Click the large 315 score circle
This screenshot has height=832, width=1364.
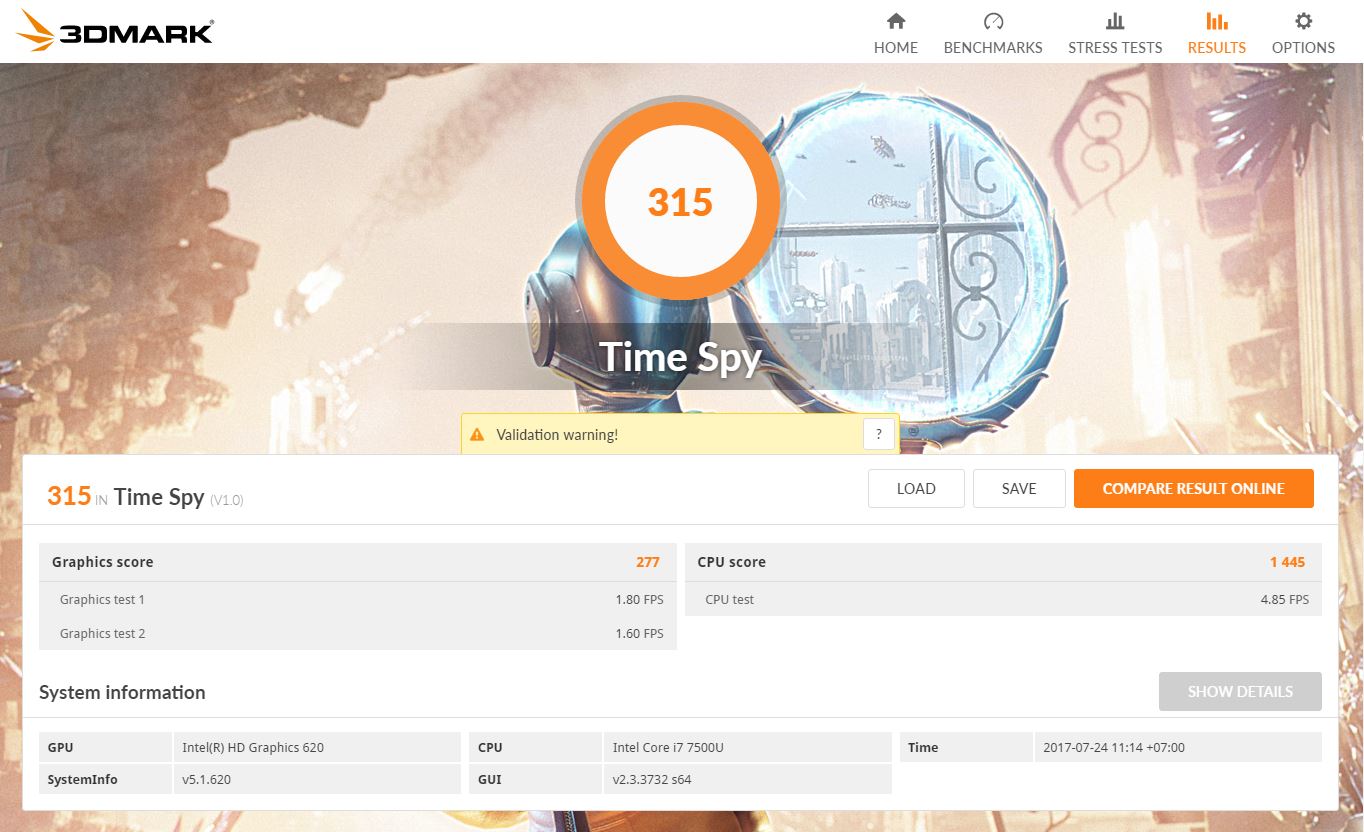(x=680, y=201)
